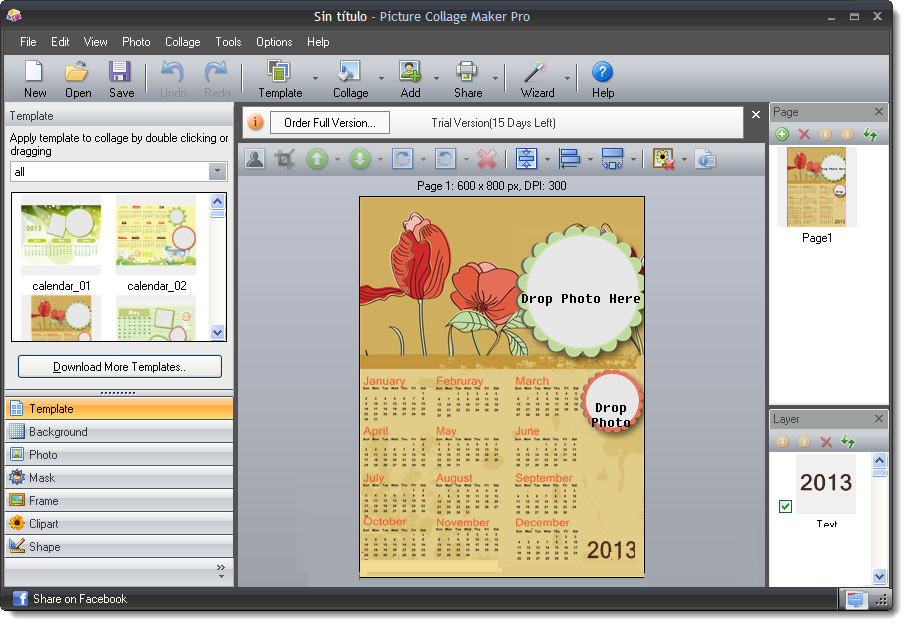
Task: Click the template list scroll down arrow
Action: pyautogui.click(x=217, y=332)
